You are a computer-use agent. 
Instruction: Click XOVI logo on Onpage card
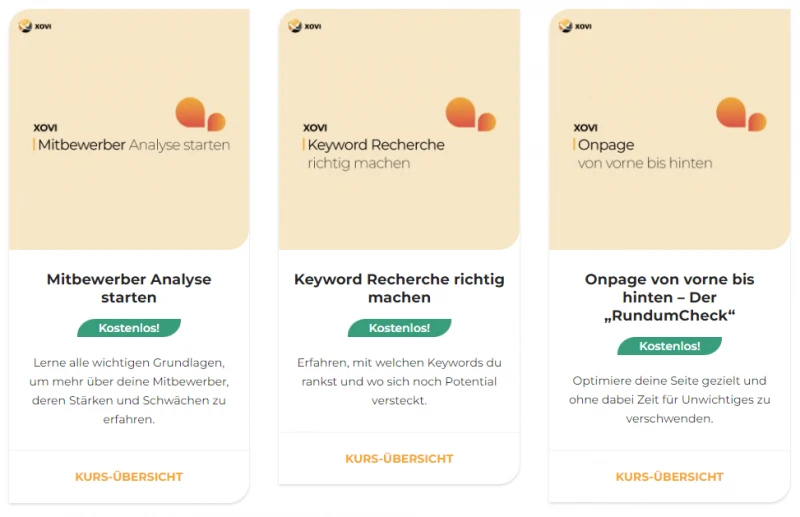(575, 26)
